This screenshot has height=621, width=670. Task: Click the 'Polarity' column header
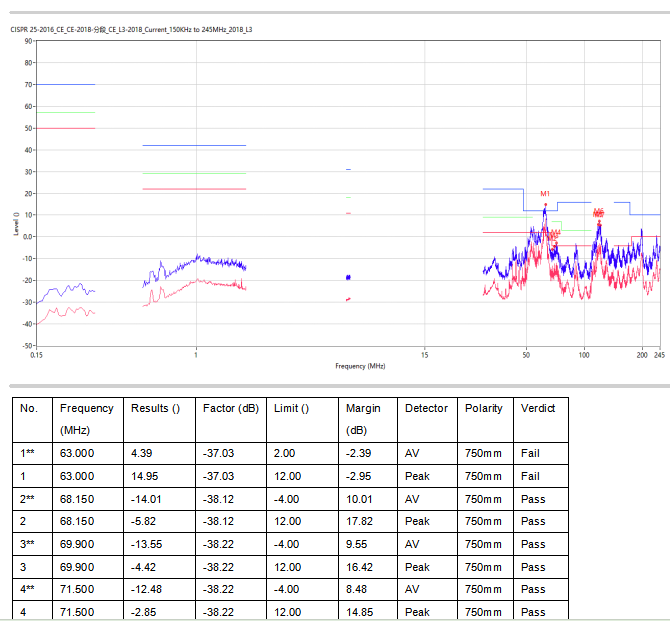pyautogui.click(x=484, y=409)
